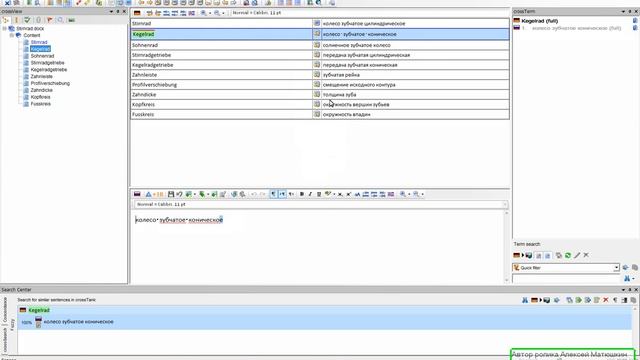Zoom out in the target editor
640x360 pixels.
click(416, 194)
